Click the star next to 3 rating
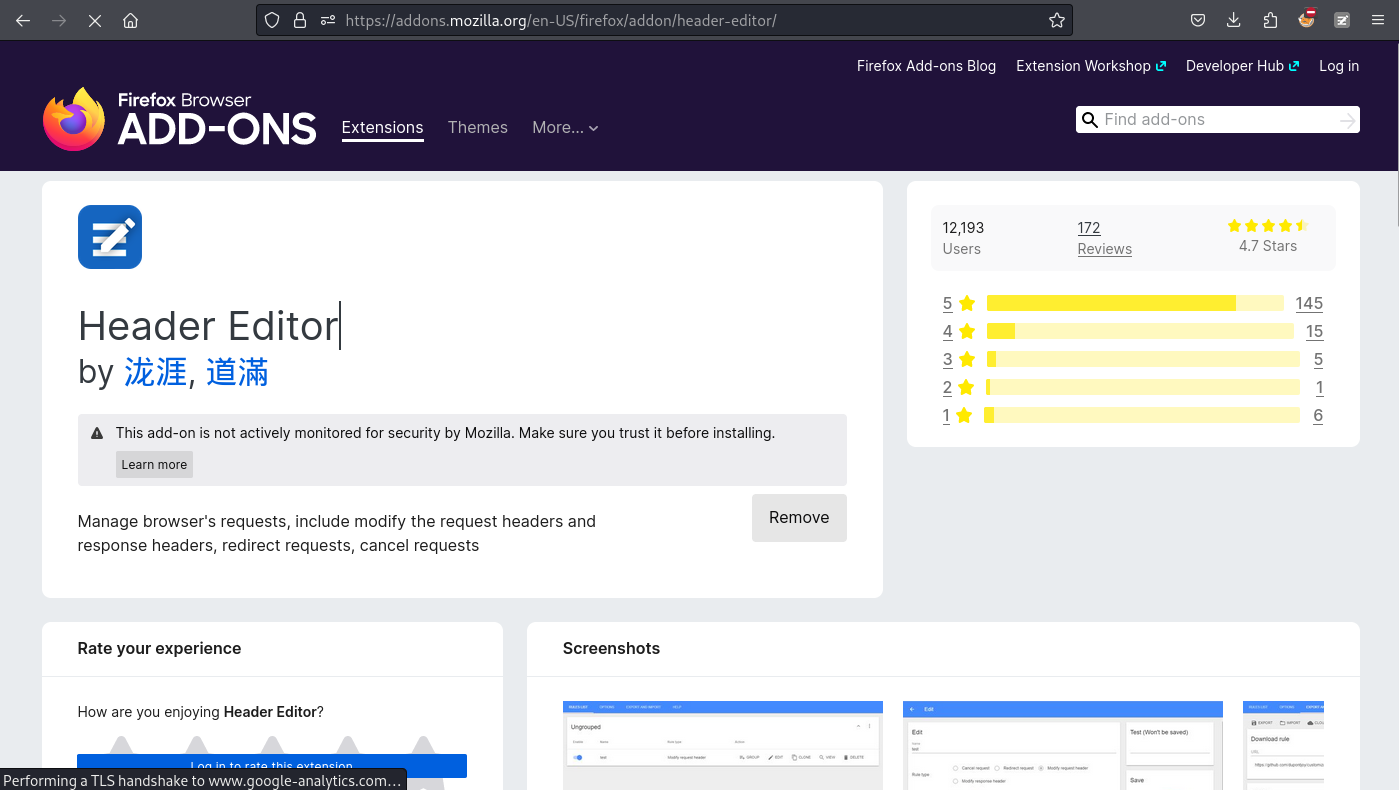The height and width of the screenshot is (790, 1399). click(x=967, y=359)
